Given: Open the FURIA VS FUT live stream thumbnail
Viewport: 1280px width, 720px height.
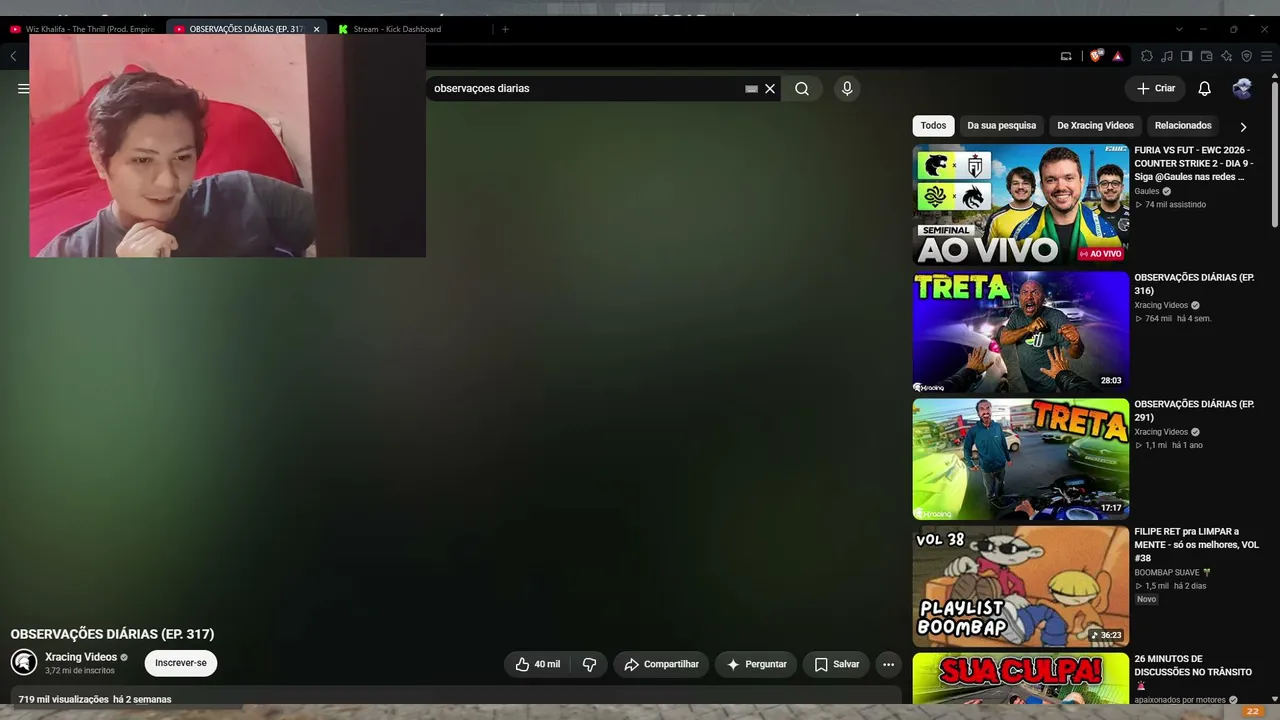Looking at the screenshot, I should point(1020,205).
